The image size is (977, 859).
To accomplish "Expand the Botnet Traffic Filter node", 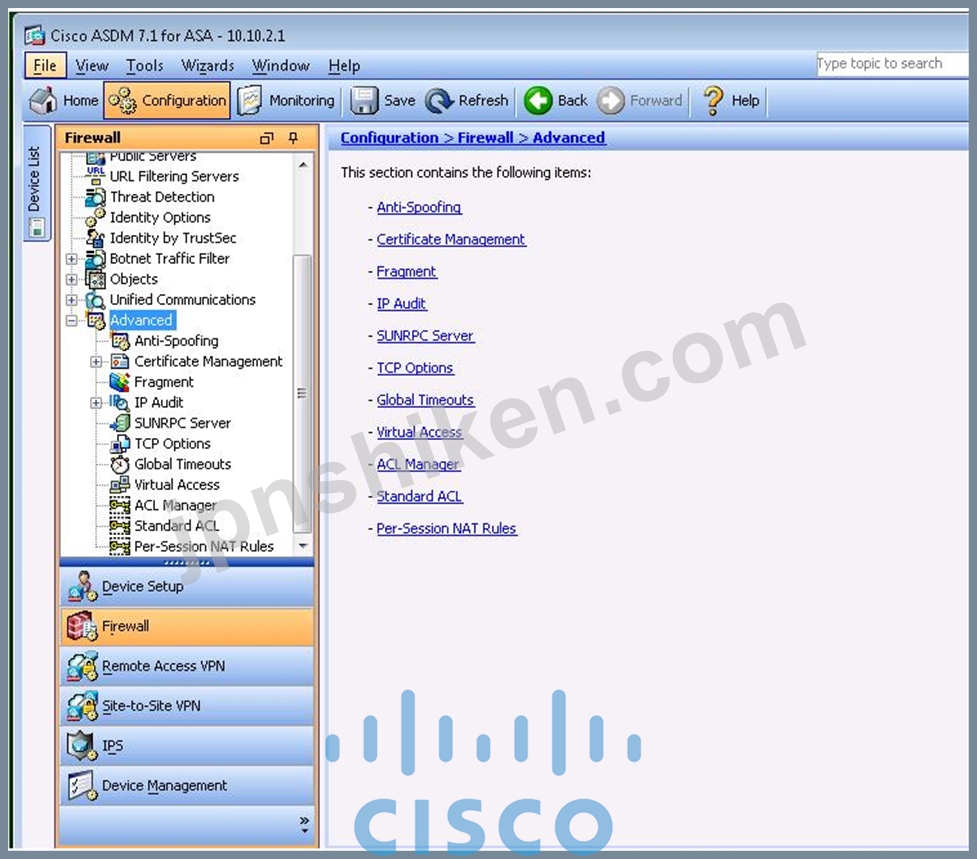I will (72, 259).
